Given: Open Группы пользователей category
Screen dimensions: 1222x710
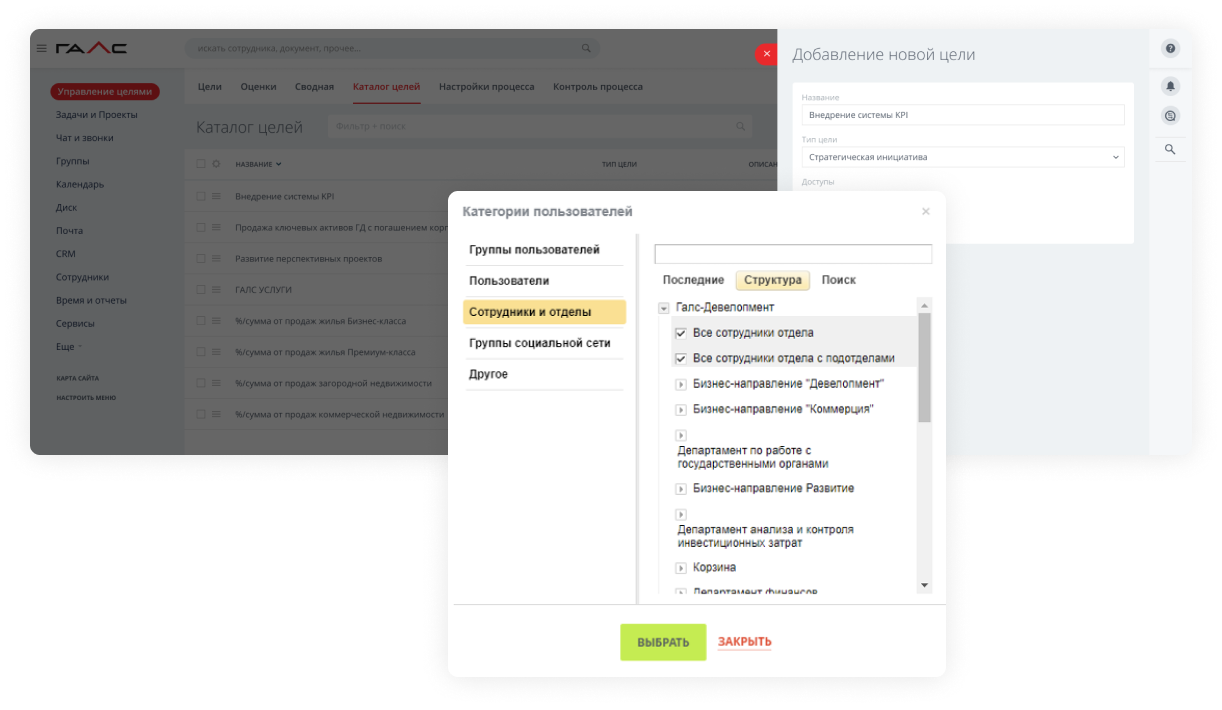Looking at the screenshot, I should [534, 250].
